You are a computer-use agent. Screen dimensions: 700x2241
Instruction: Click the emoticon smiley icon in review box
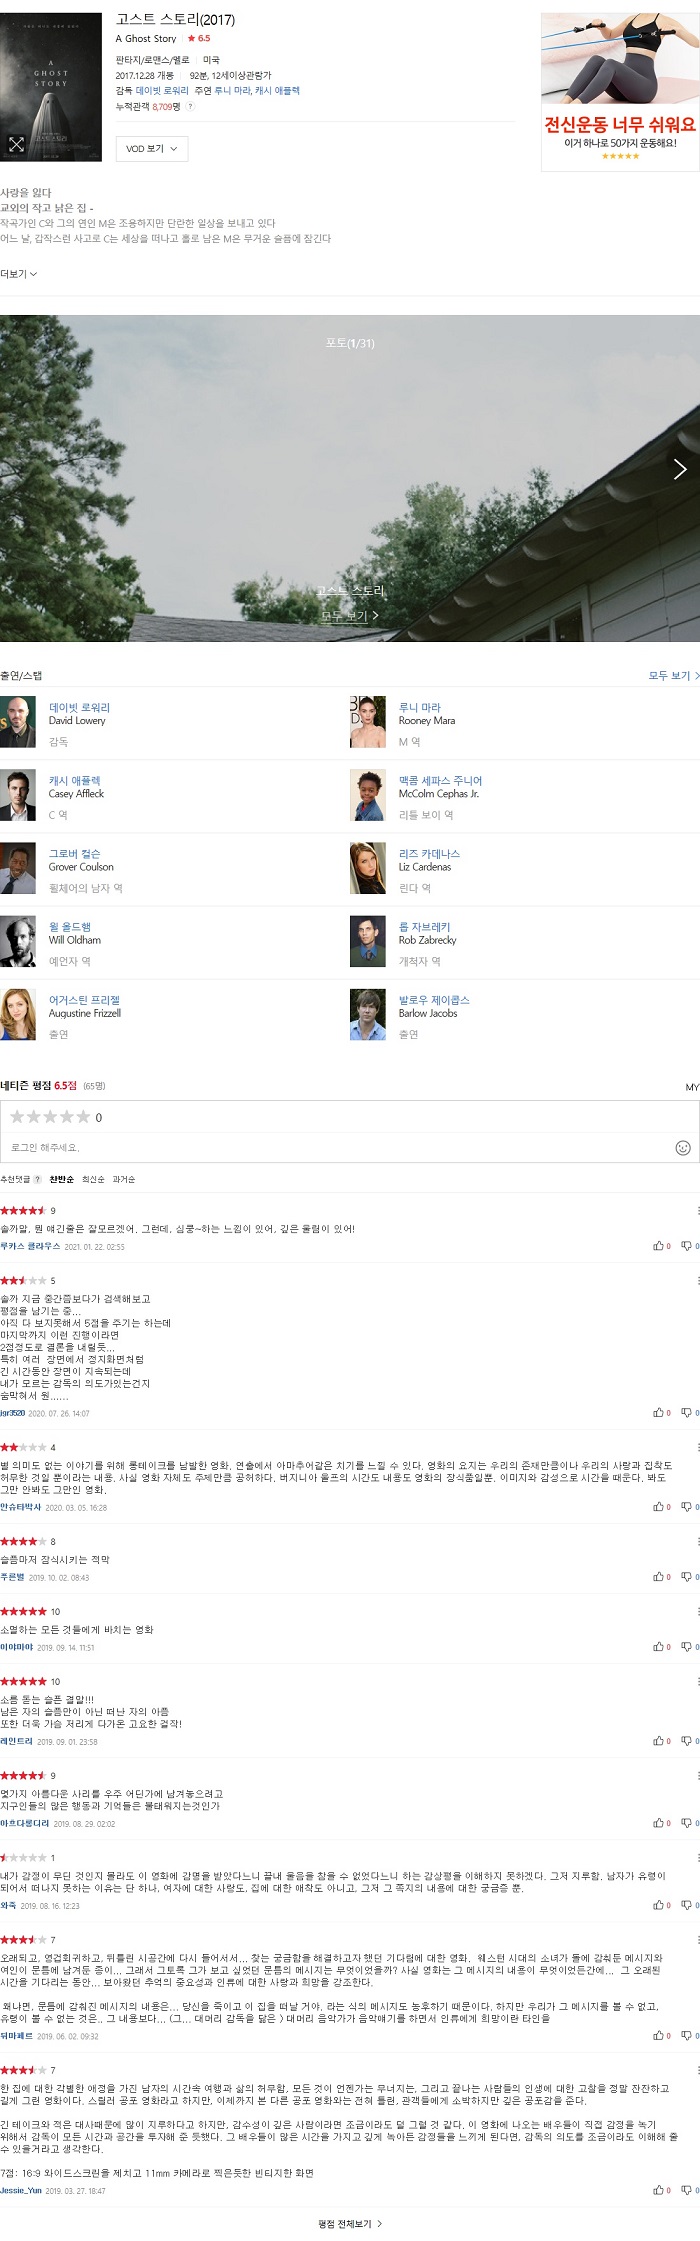click(x=683, y=1147)
